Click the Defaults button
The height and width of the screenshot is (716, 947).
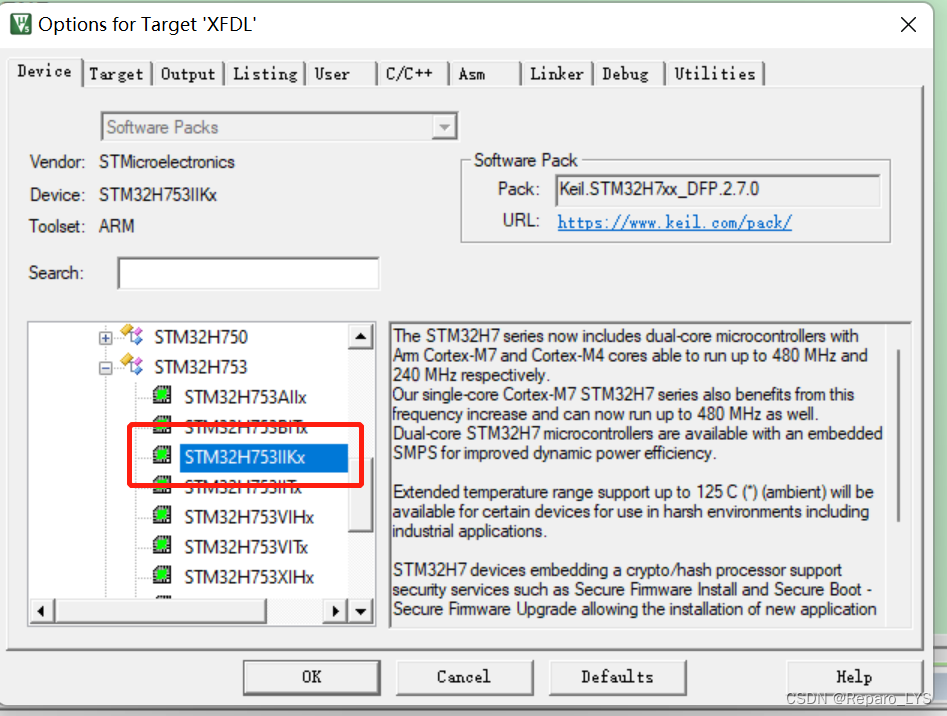617,677
